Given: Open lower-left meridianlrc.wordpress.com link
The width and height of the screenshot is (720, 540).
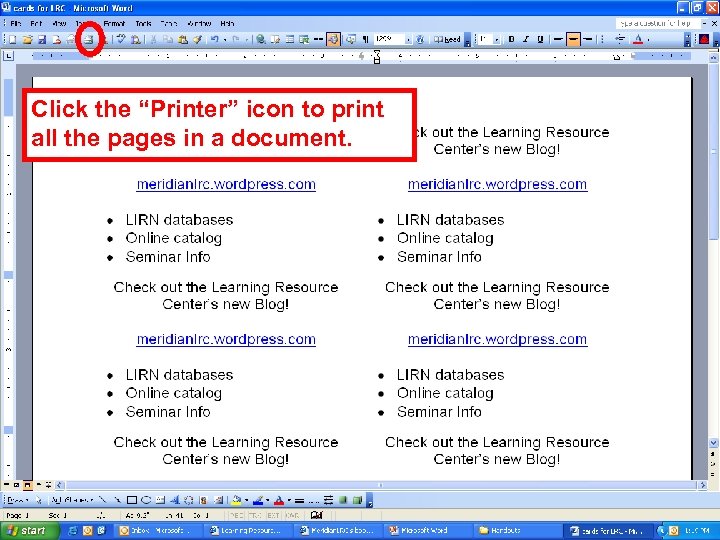Looking at the screenshot, I should 226,339.
